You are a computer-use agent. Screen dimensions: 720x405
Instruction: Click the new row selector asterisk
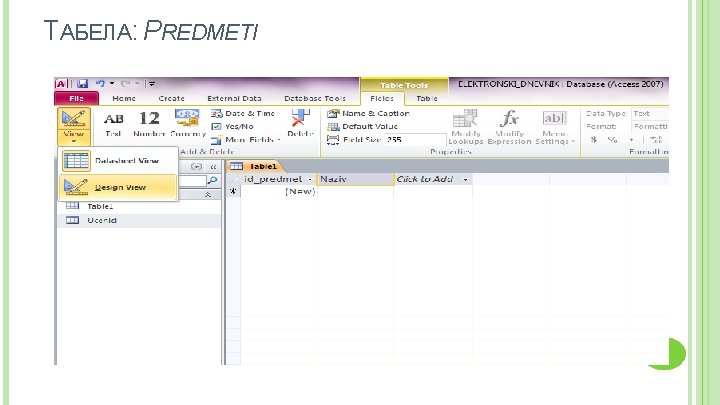click(x=233, y=191)
